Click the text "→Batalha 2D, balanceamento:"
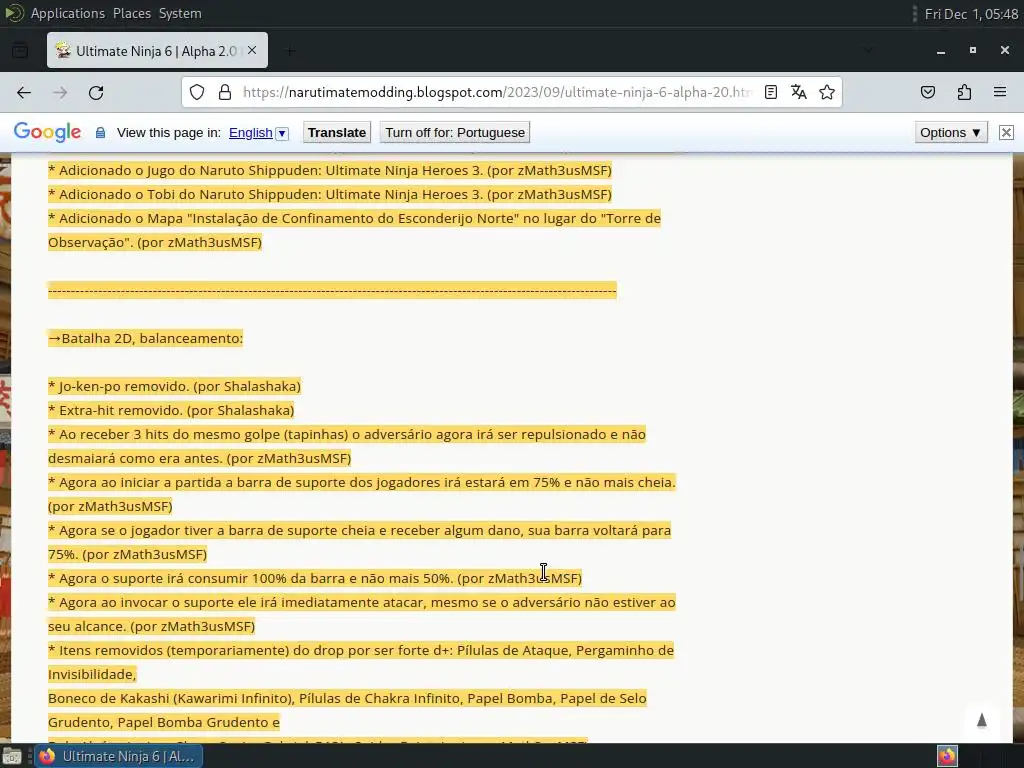 146,338
